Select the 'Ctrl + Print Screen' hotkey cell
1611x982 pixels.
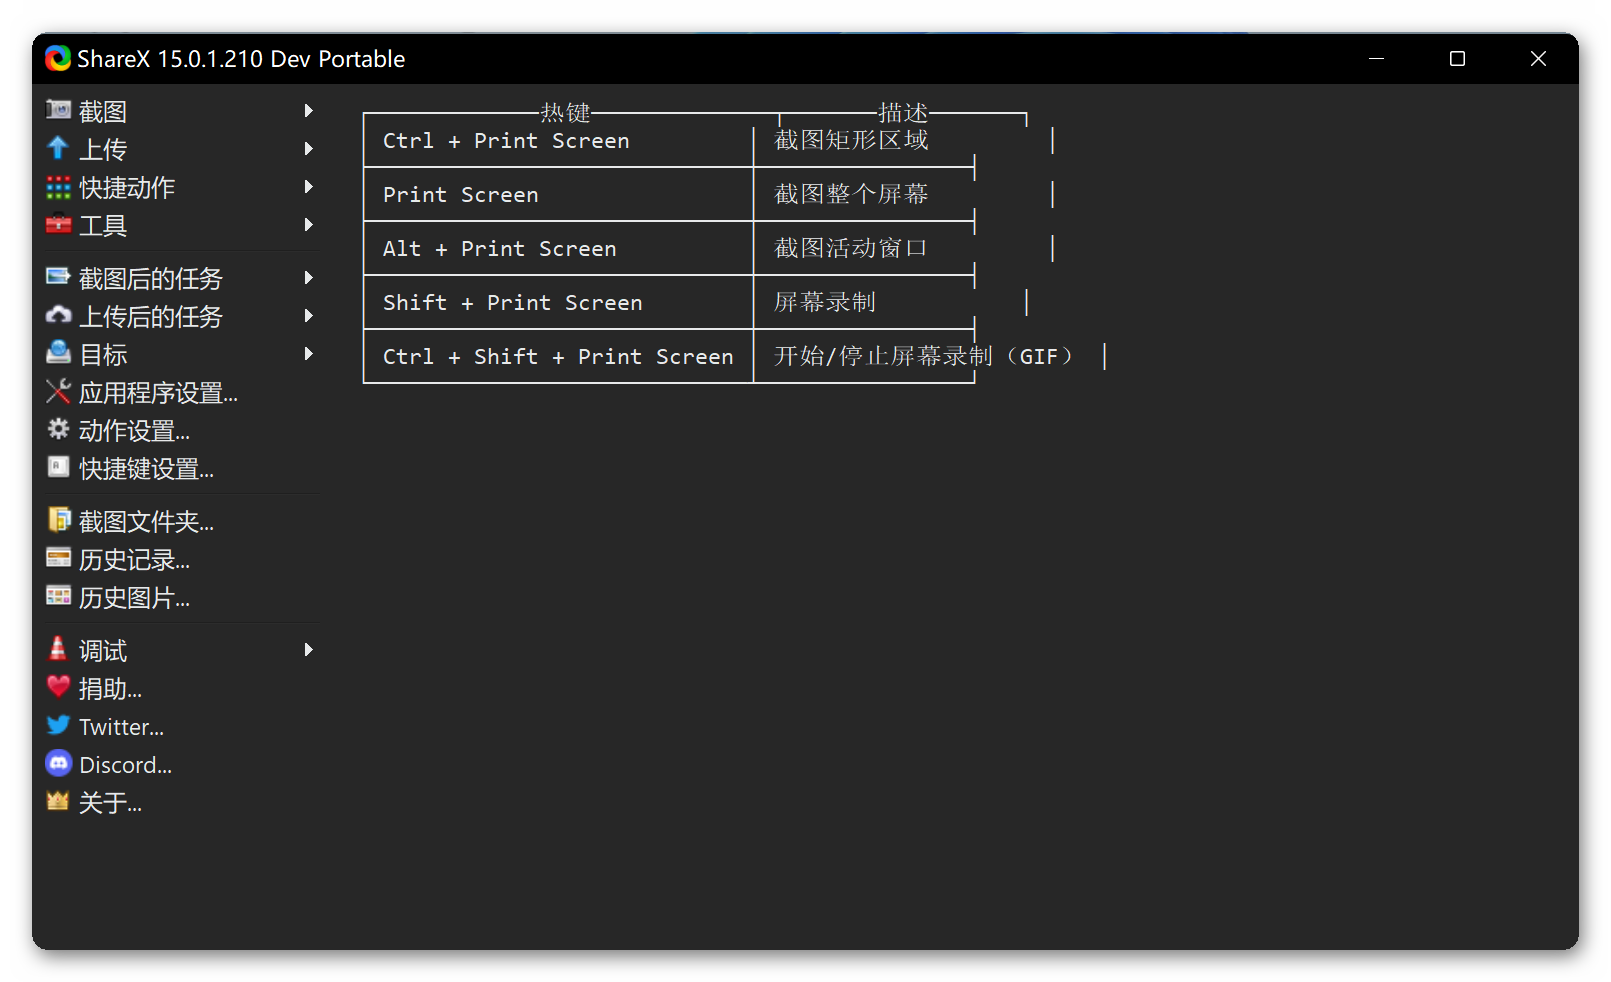coord(506,141)
